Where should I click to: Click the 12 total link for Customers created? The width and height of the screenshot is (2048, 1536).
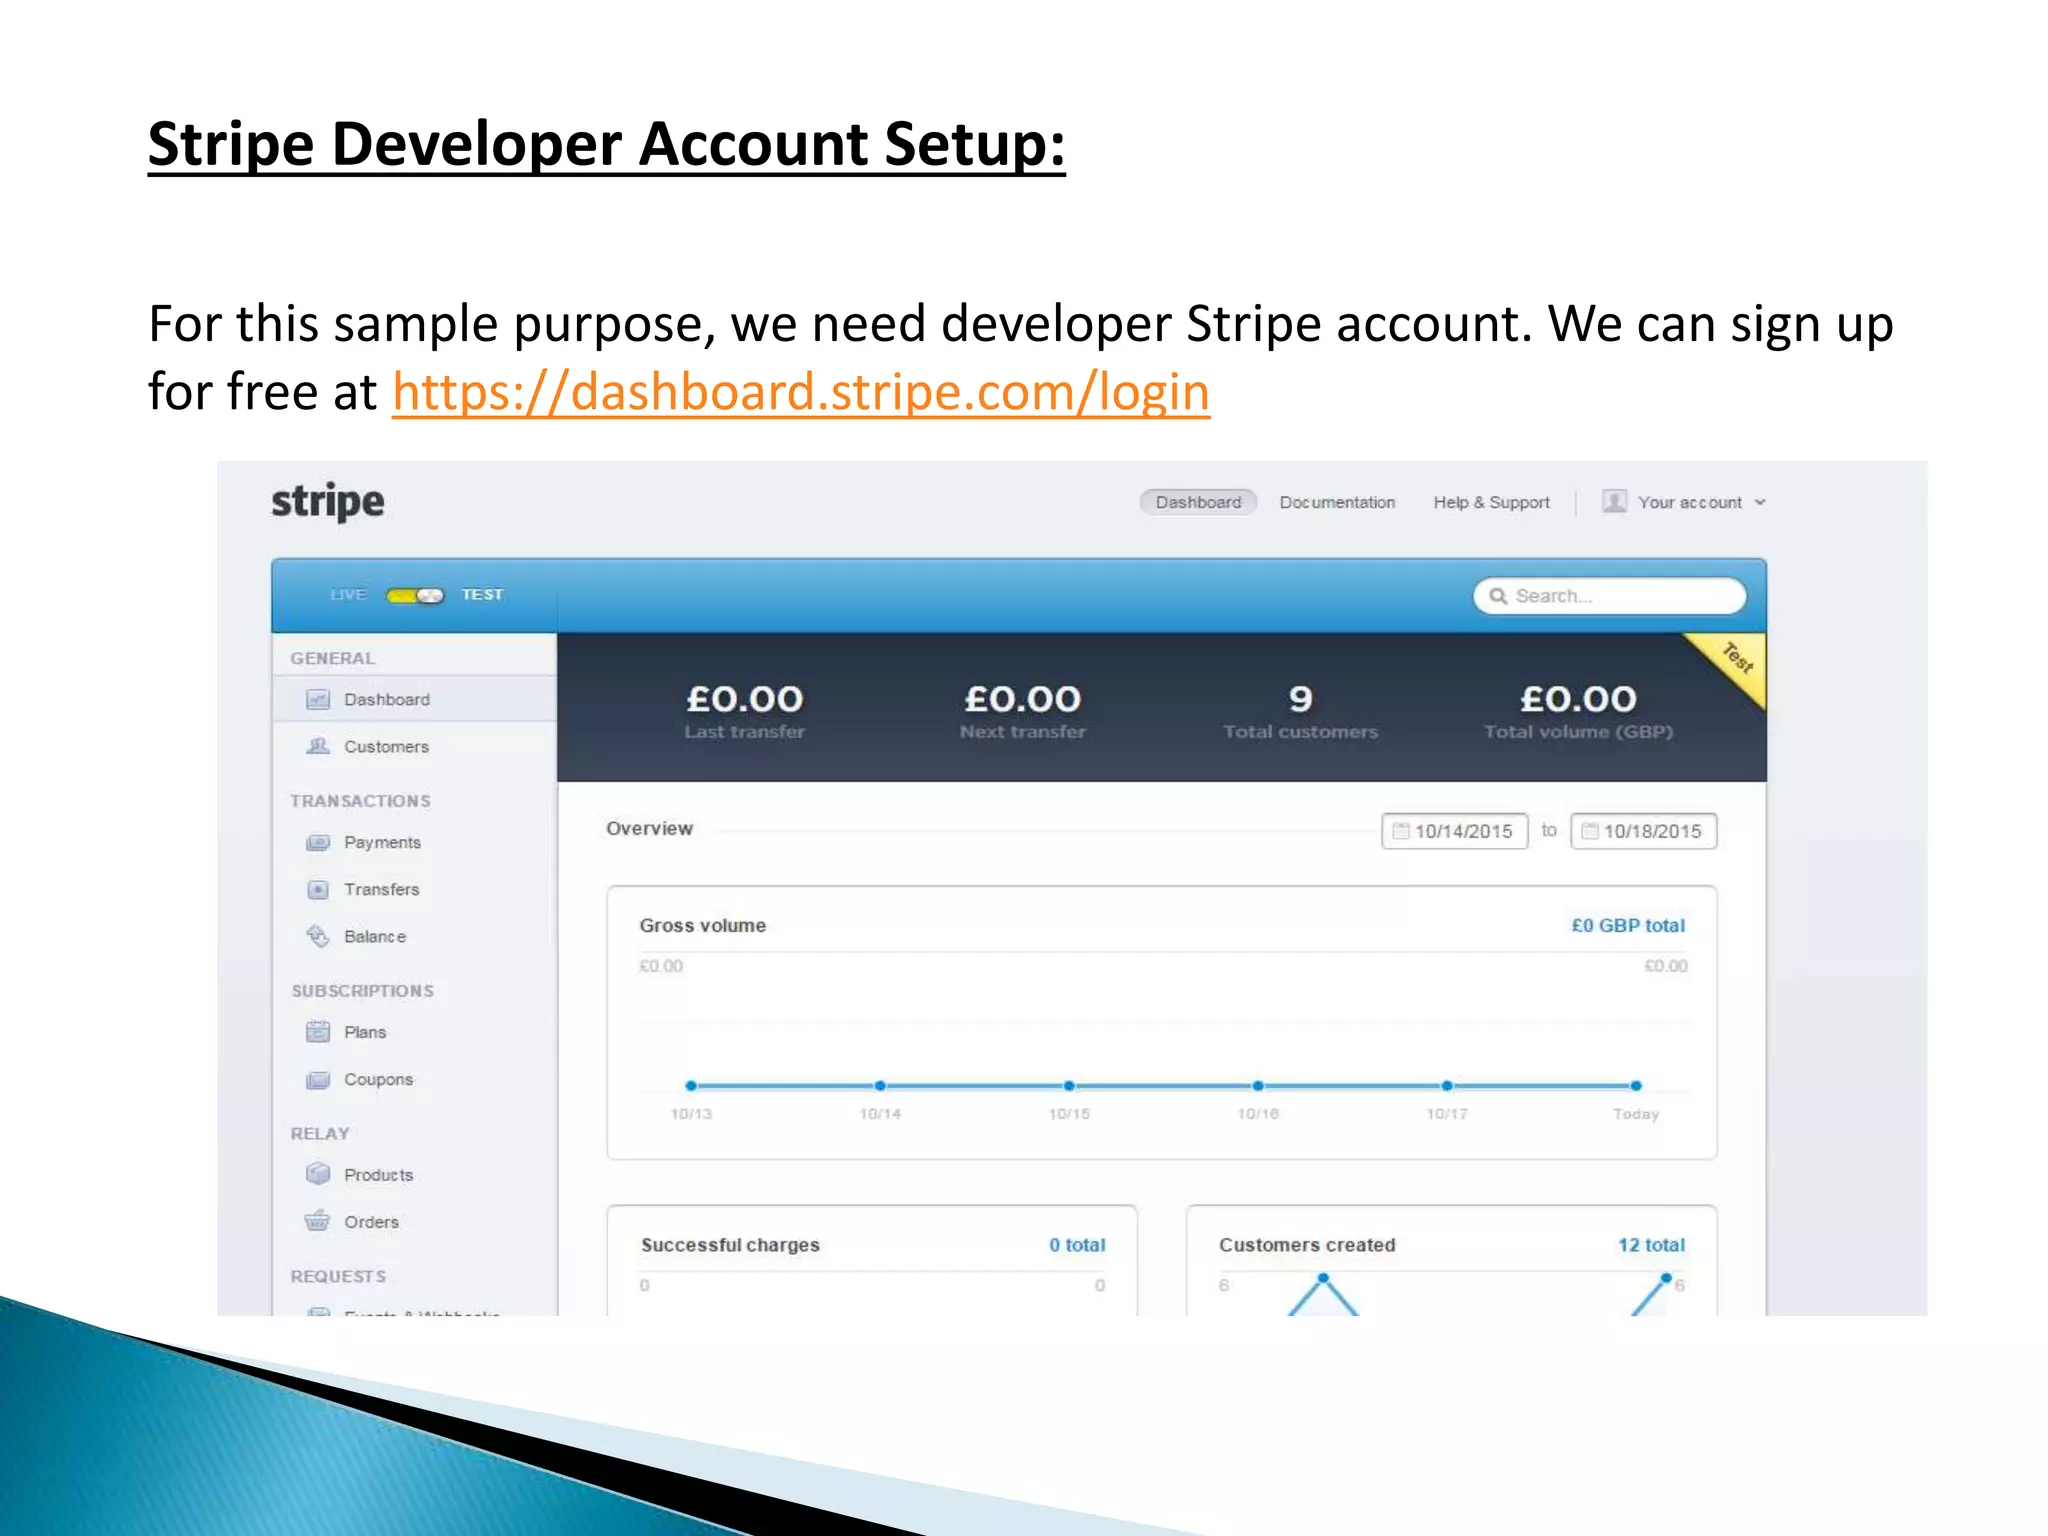tap(1651, 1245)
